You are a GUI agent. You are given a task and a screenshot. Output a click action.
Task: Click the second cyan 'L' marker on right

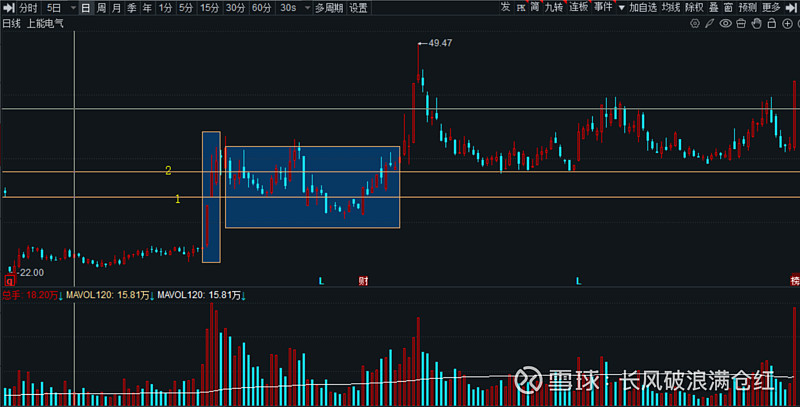tap(578, 281)
